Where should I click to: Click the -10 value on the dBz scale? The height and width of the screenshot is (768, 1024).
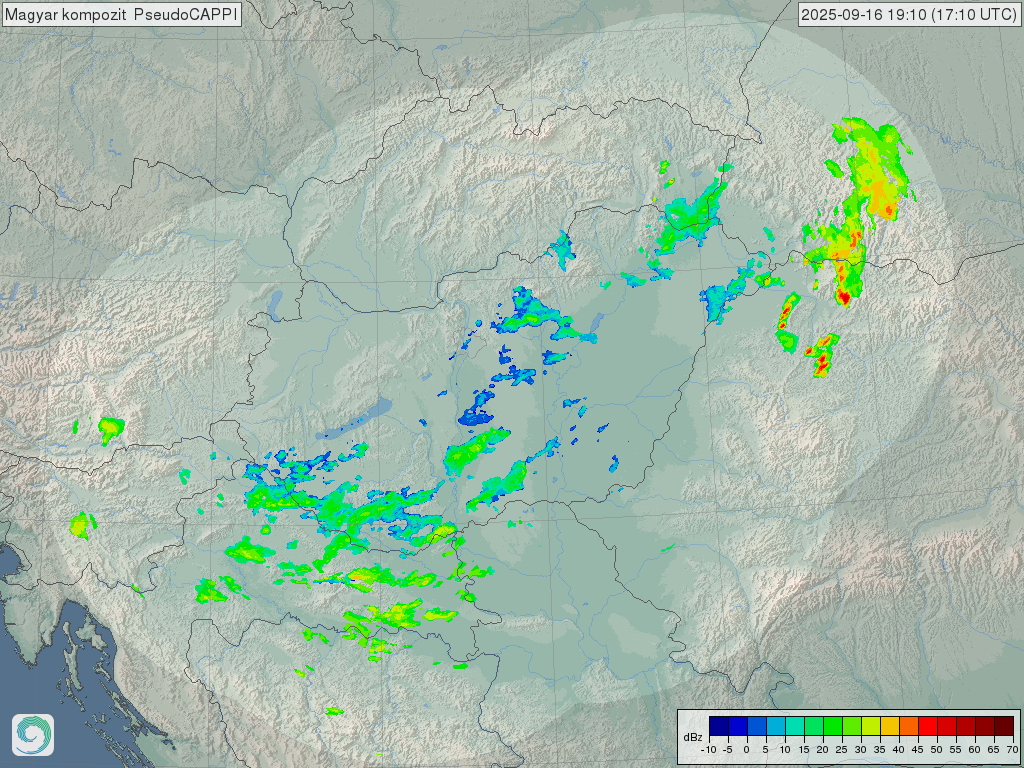point(709,750)
